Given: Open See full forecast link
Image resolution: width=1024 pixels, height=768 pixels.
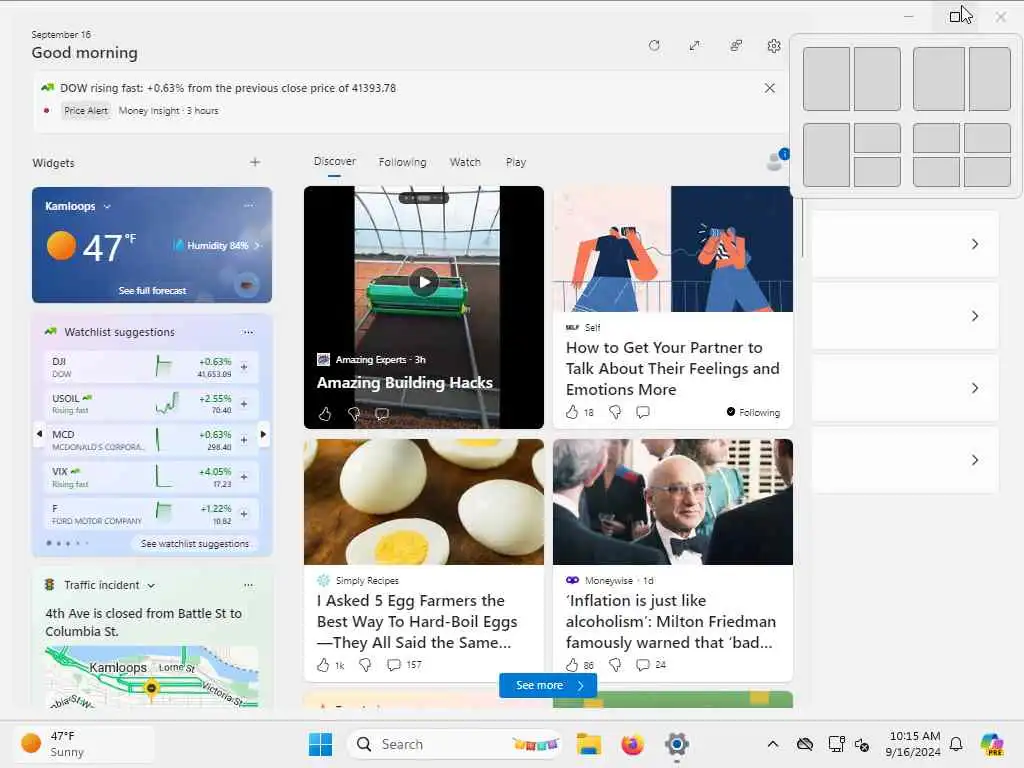Looking at the screenshot, I should (152, 291).
